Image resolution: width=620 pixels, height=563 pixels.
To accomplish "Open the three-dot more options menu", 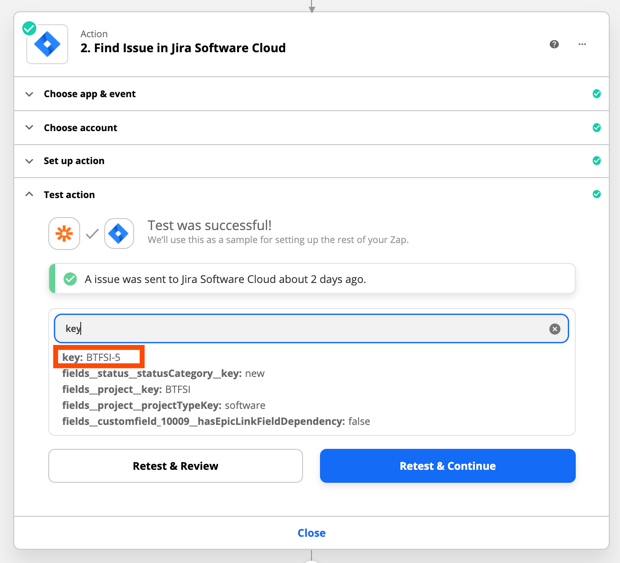I will point(582,44).
